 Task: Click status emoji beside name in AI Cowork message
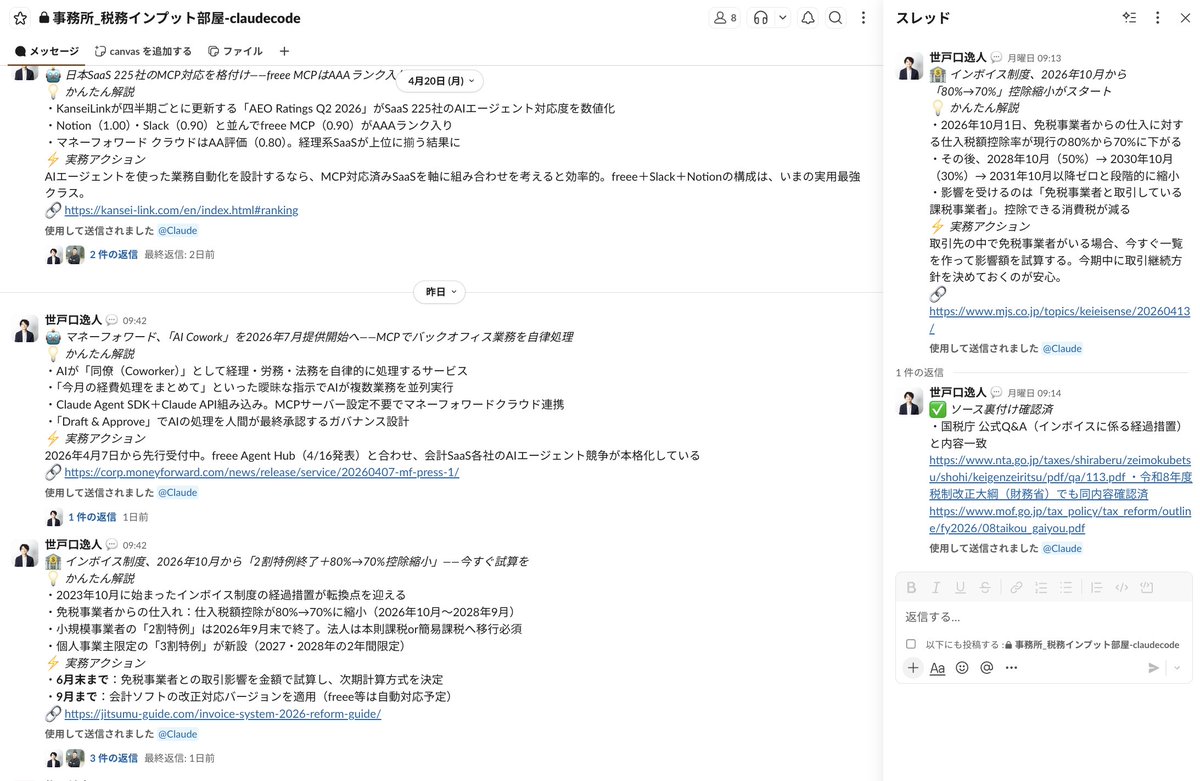[112, 321]
